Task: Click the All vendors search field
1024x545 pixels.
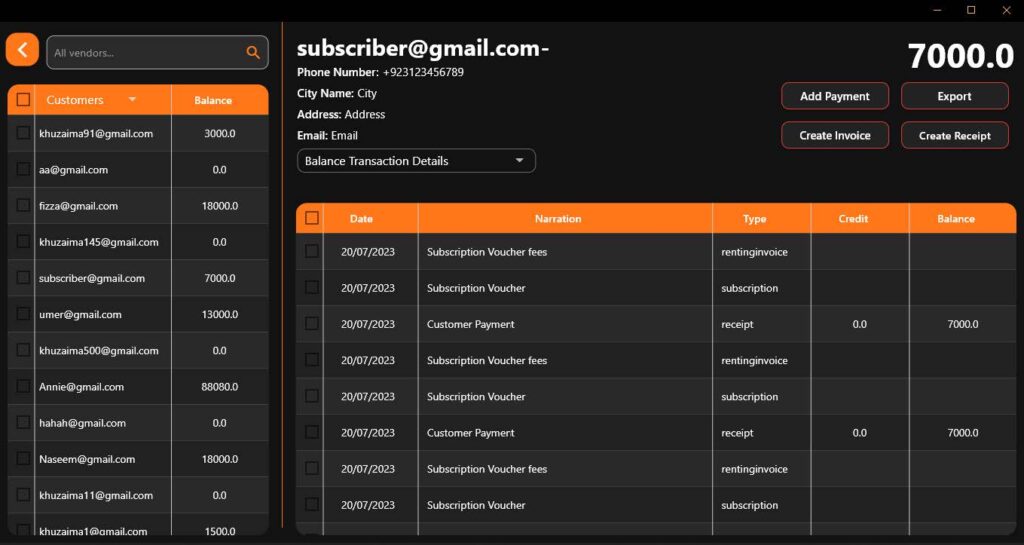Action: point(145,53)
